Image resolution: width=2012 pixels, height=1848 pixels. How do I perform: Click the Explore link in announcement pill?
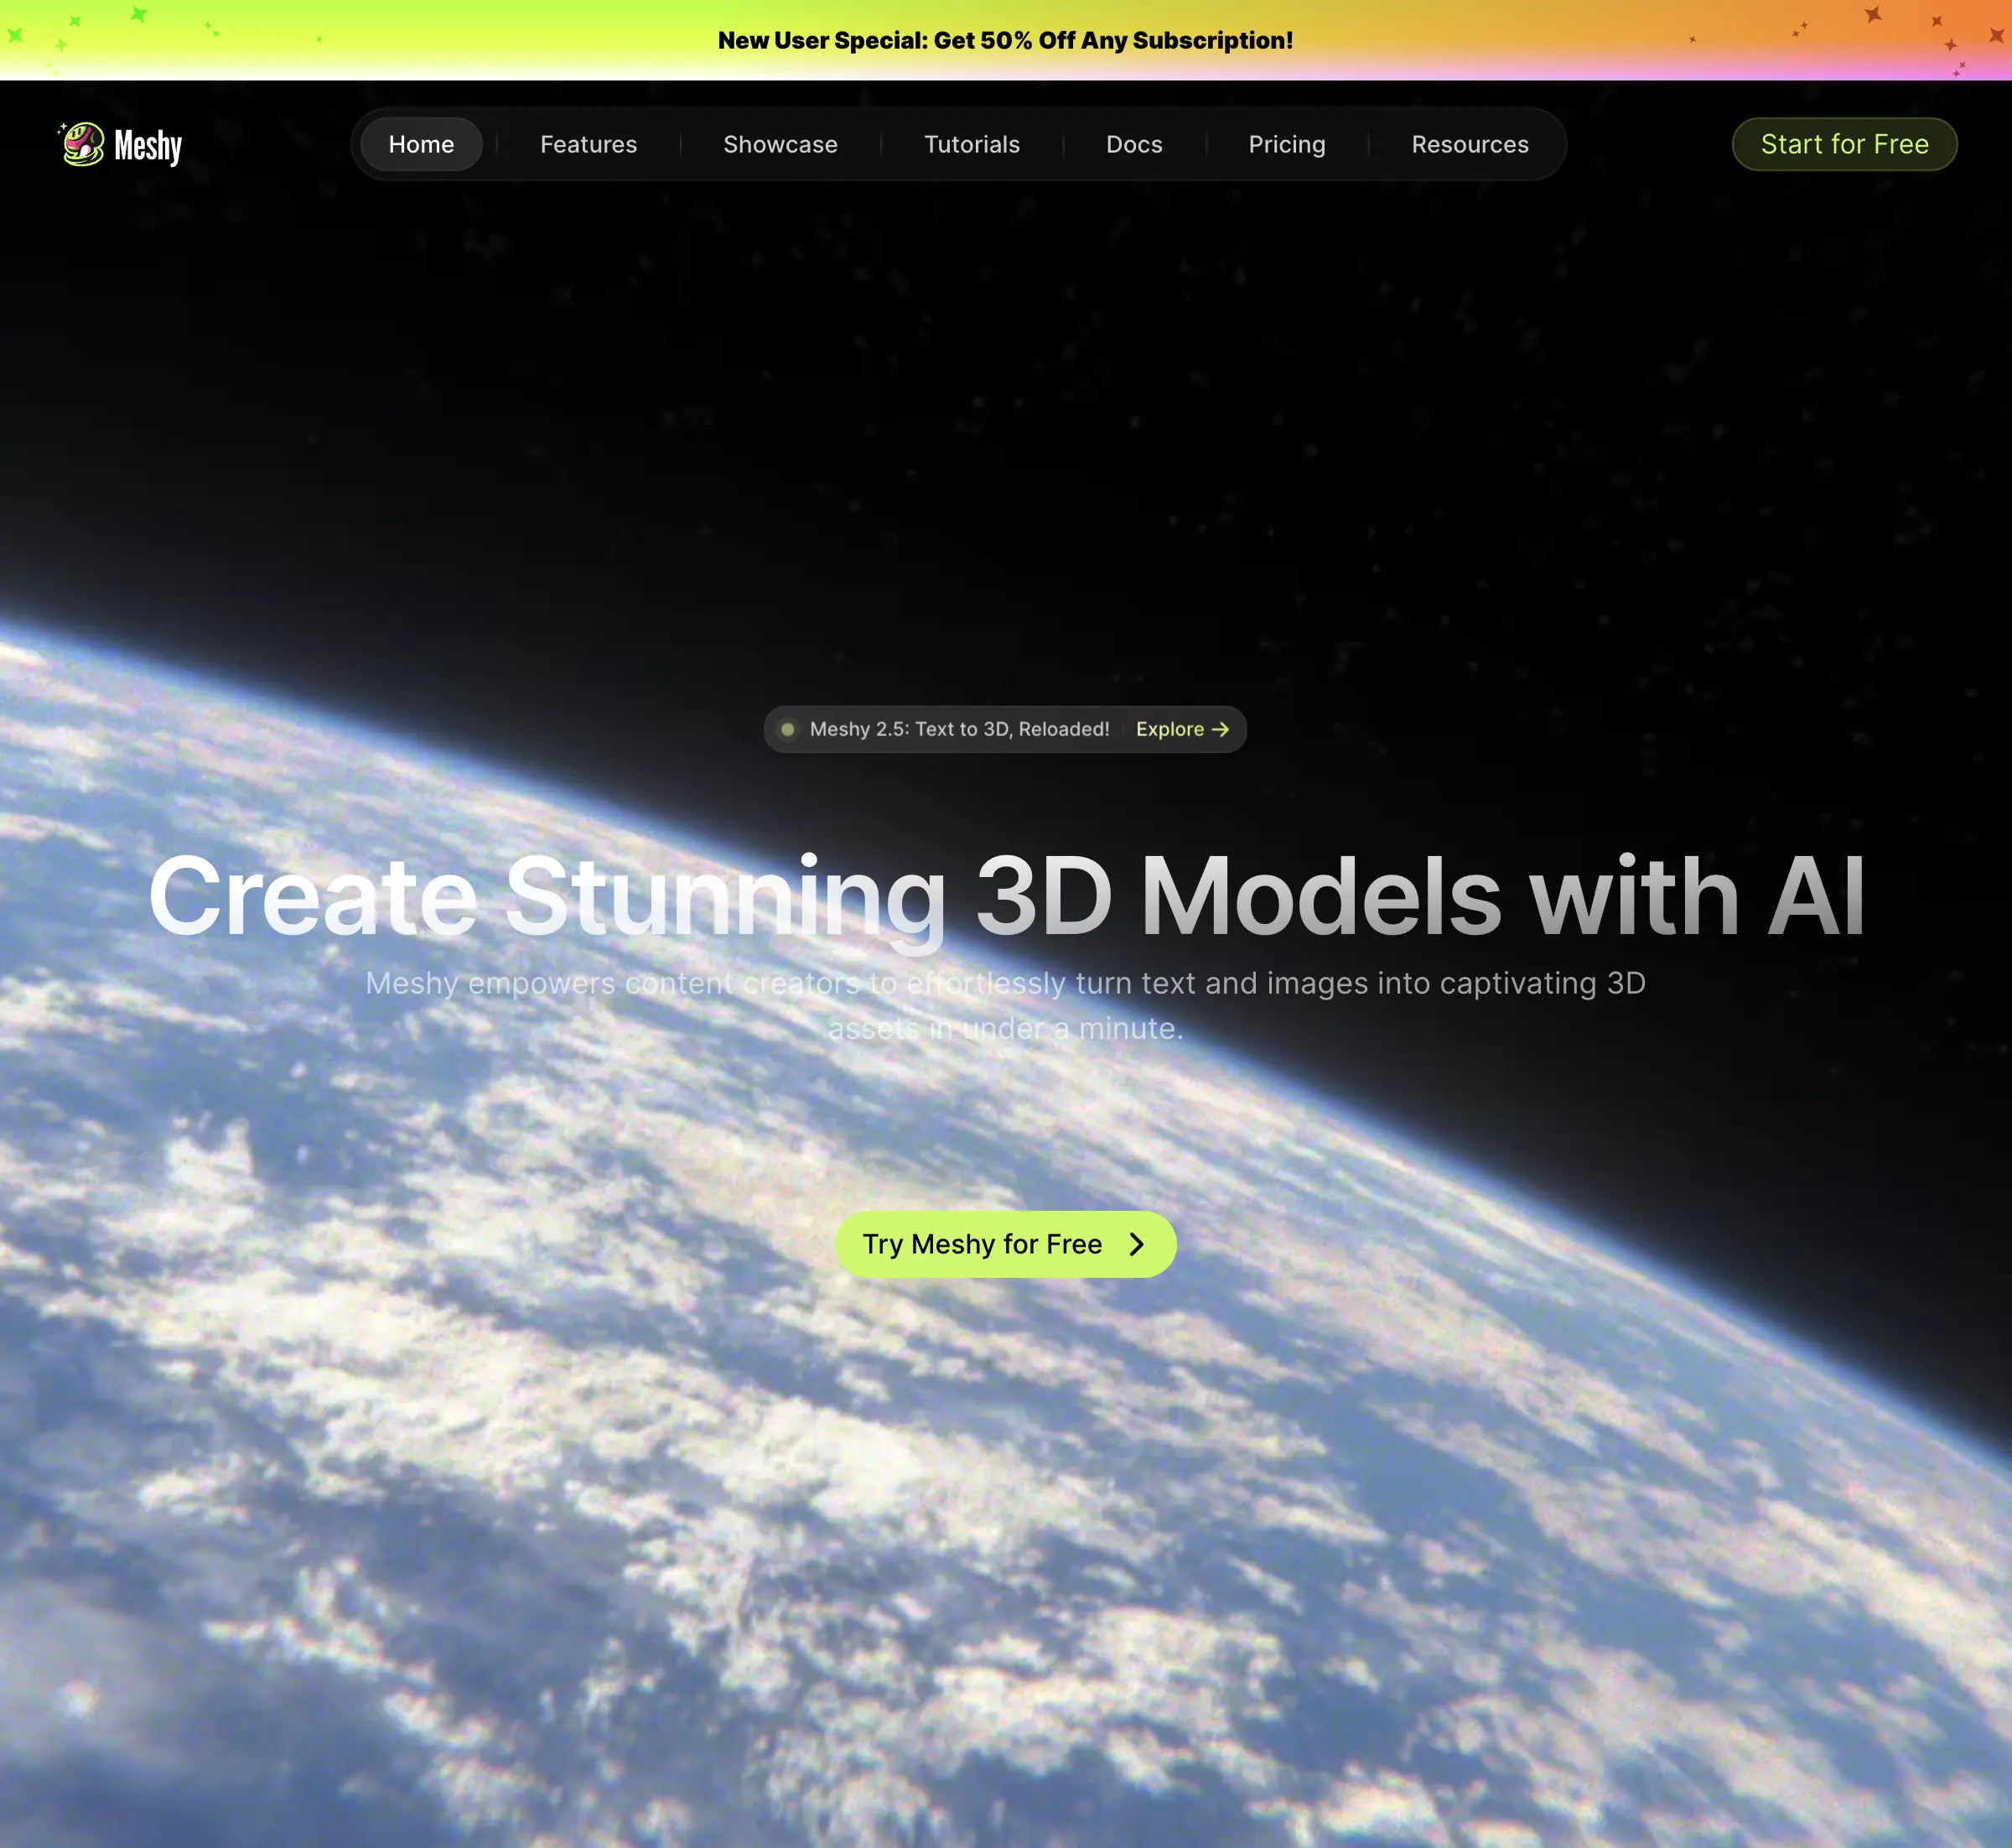pos(1182,729)
